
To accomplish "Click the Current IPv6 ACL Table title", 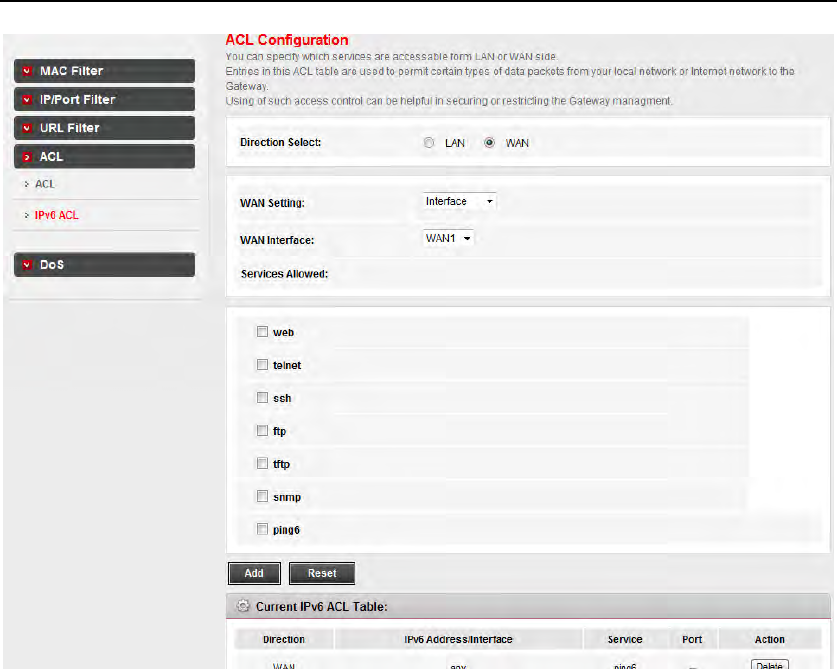I will 321,607.
